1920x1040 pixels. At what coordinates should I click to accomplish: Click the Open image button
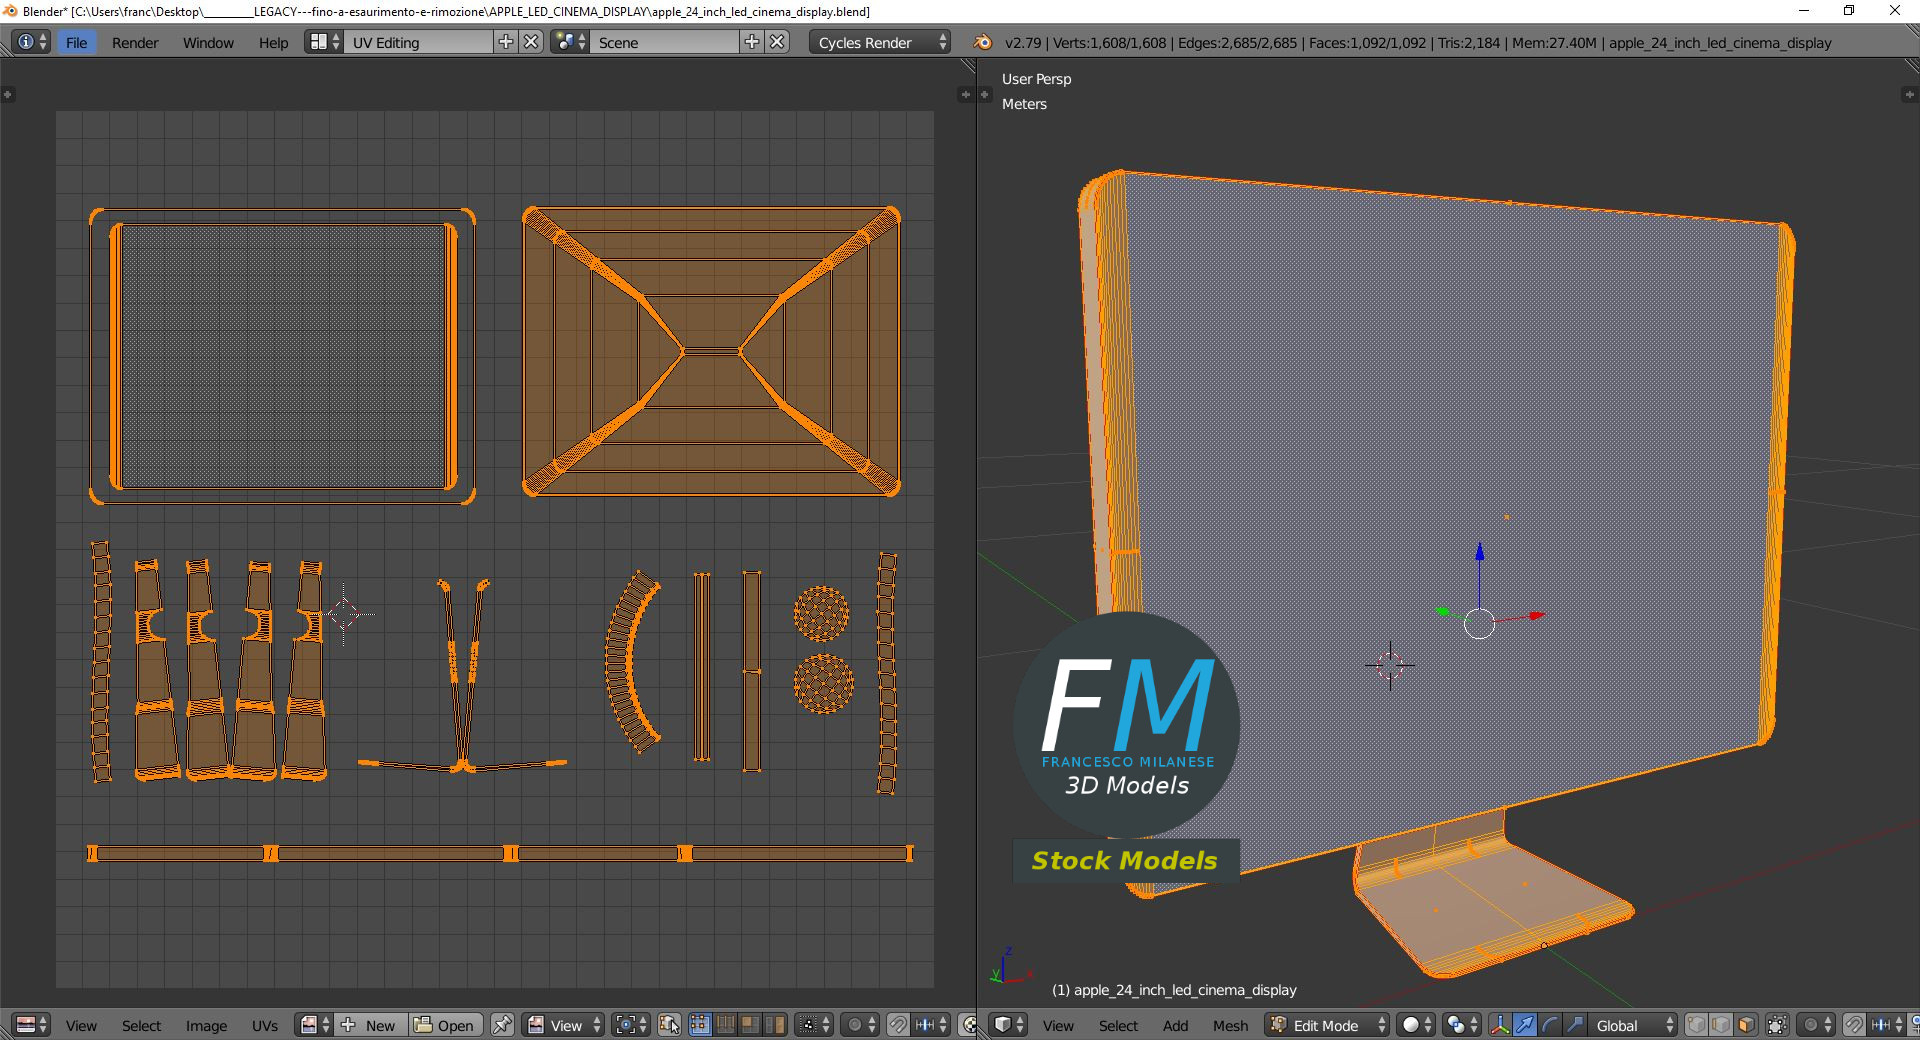(445, 1025)
